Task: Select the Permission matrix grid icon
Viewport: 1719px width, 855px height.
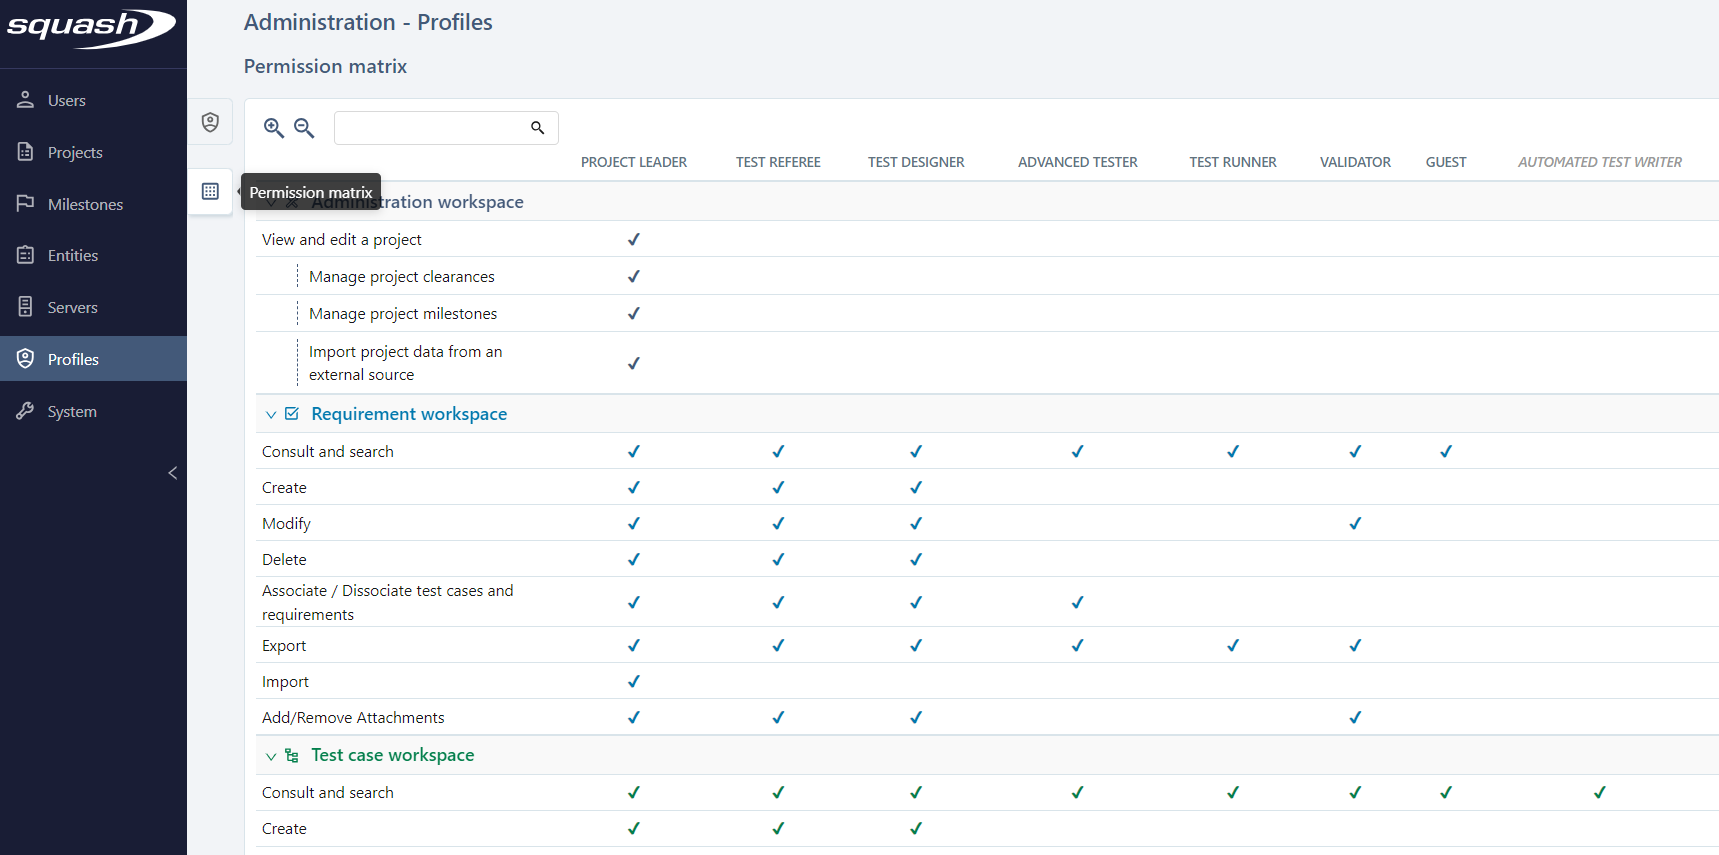Action: [x=210, y=191]
